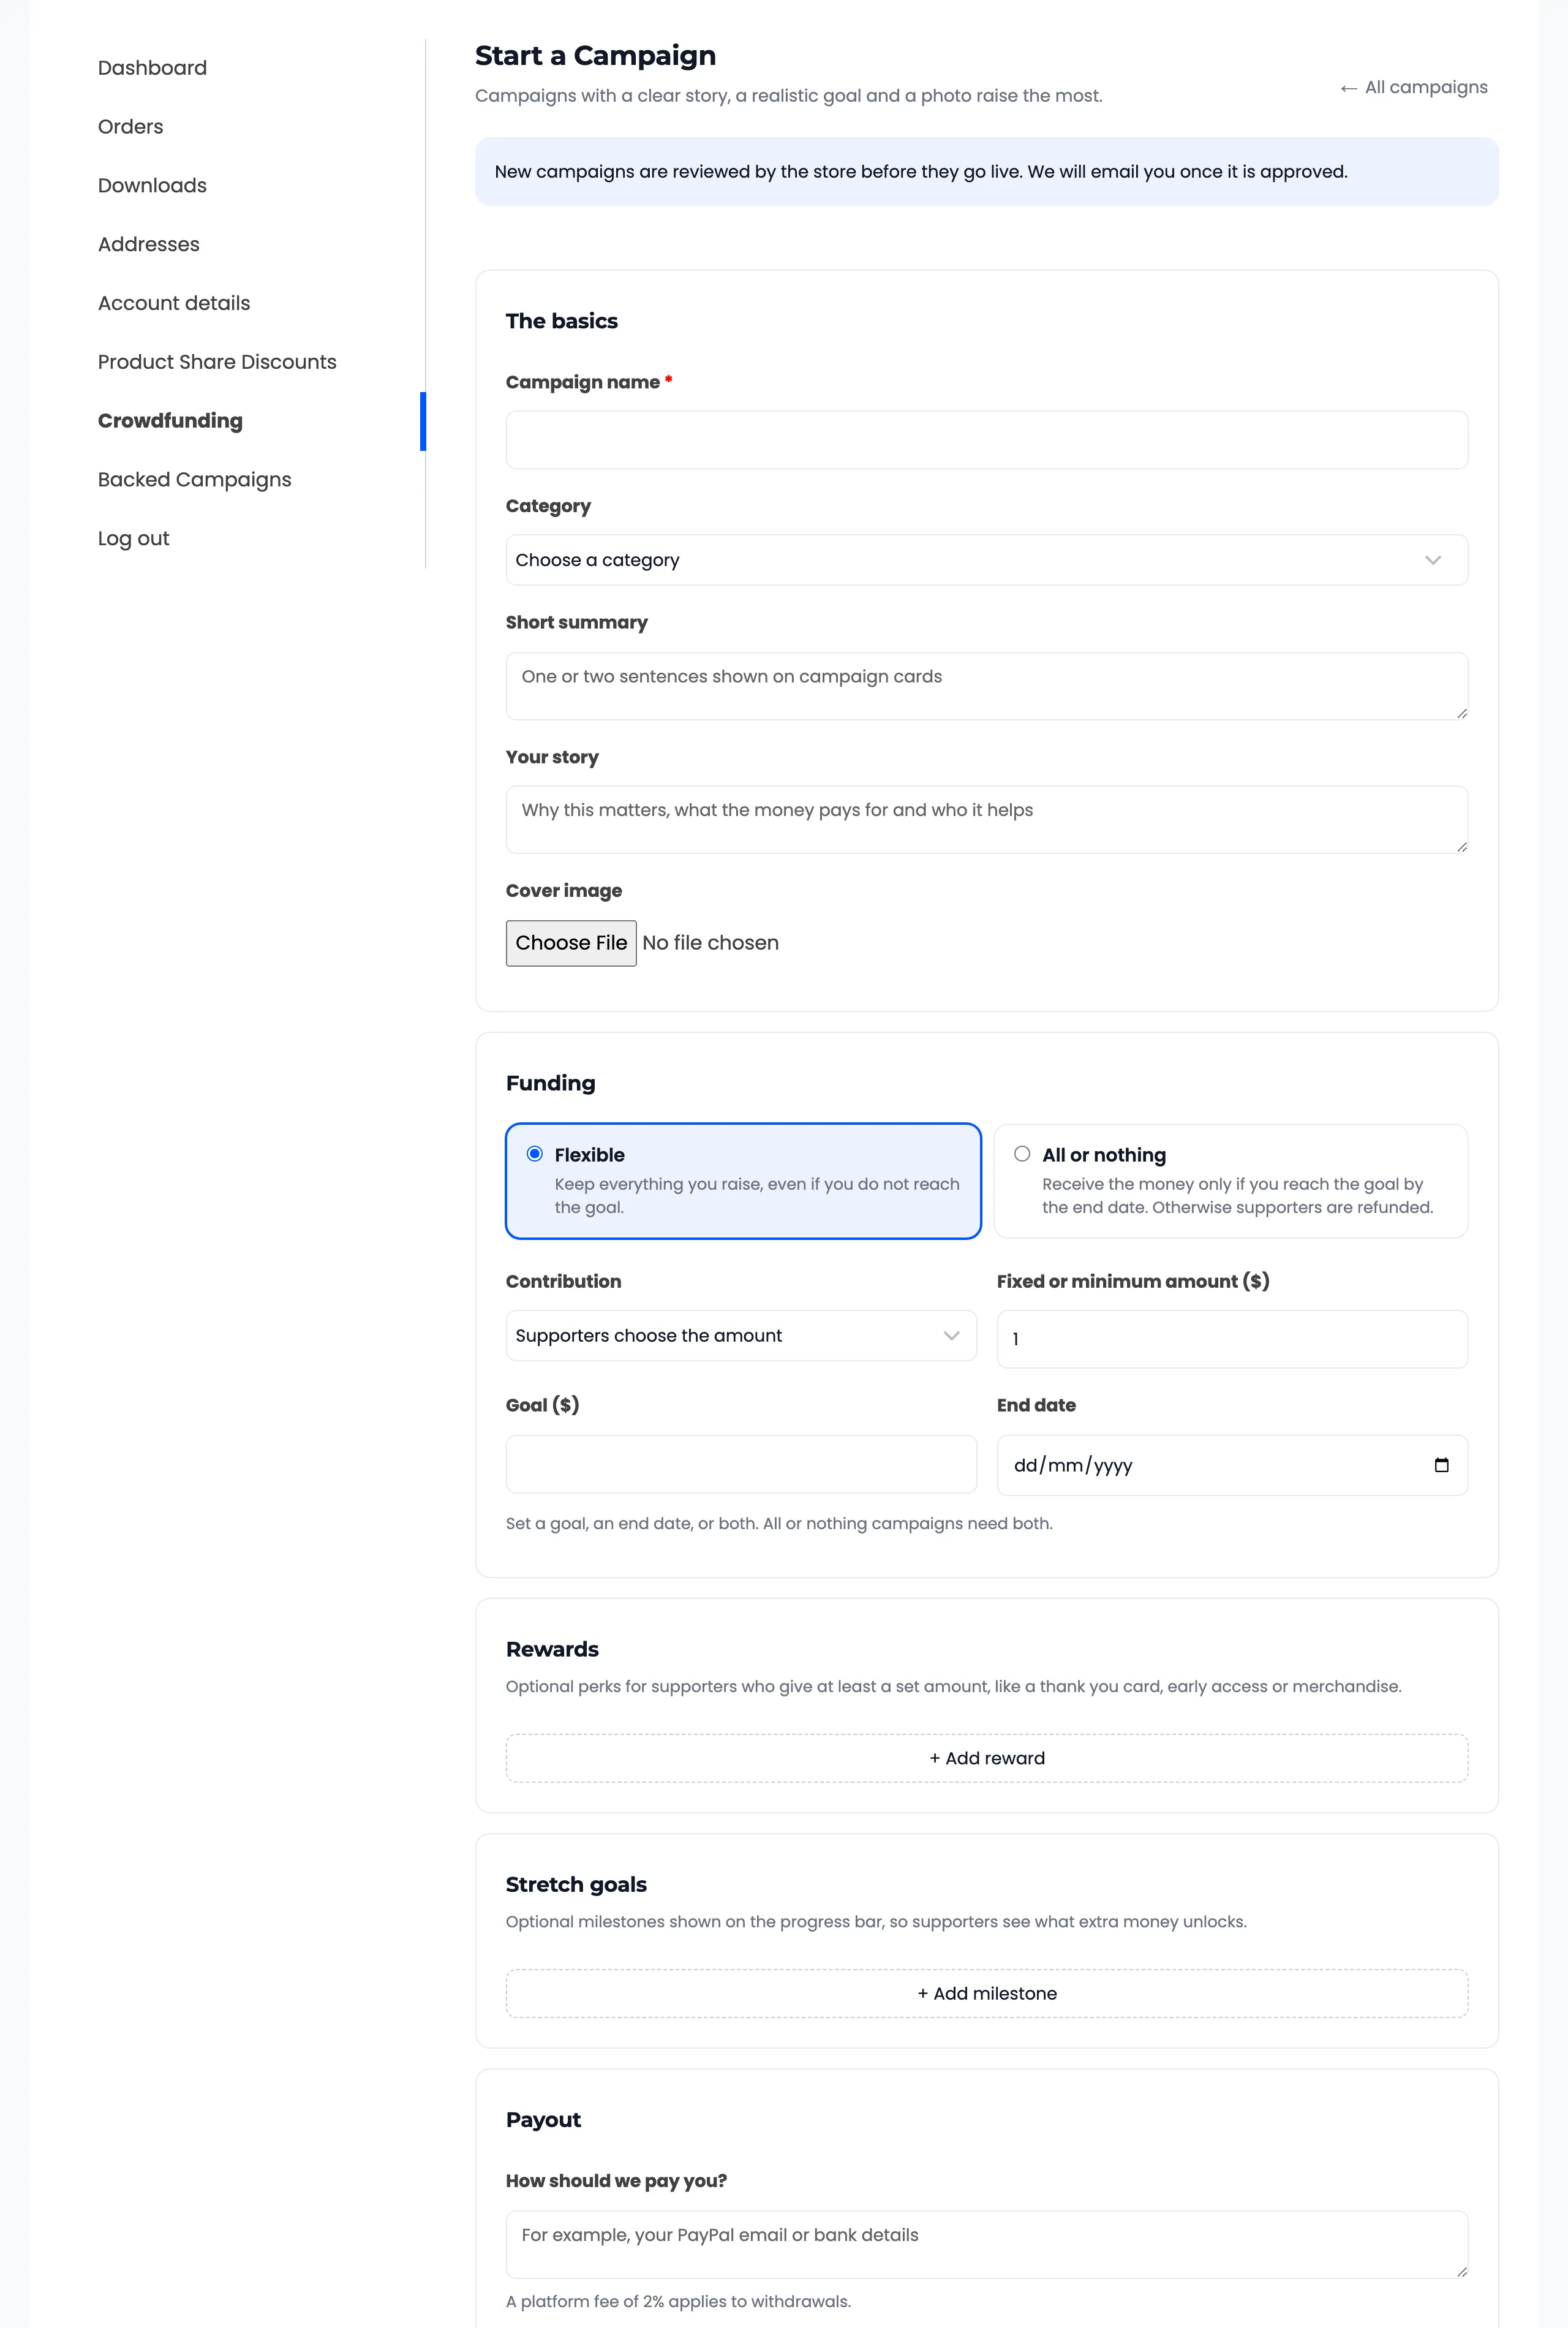
Task: Open Account details page
Action: pyautogui.click(x=174, y=303)
